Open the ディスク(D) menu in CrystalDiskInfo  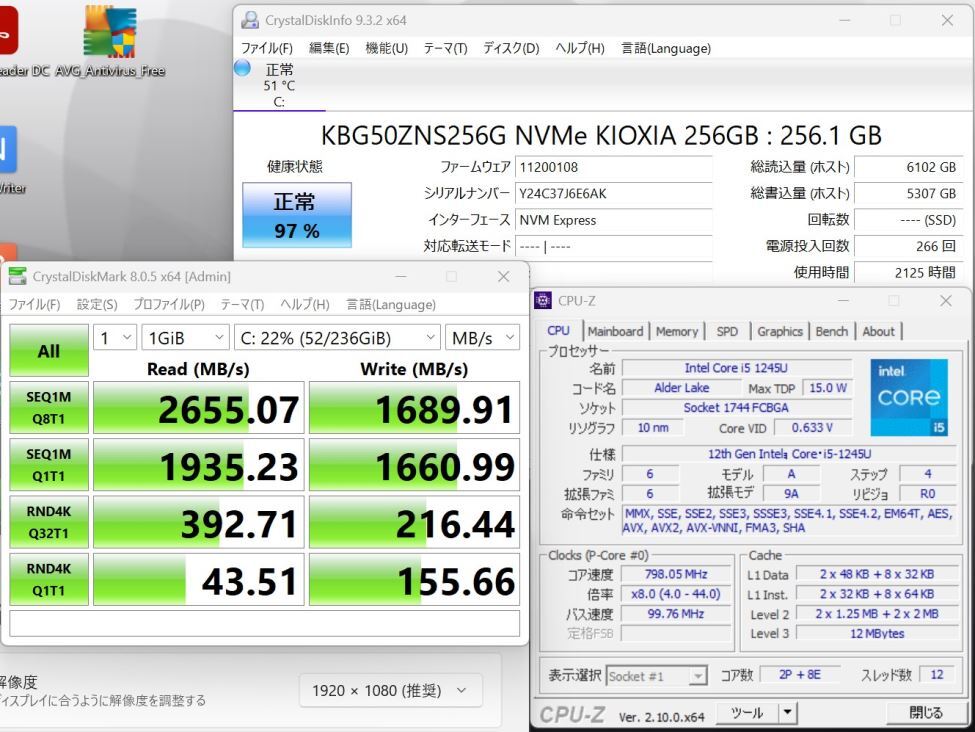tap(510, 47)
